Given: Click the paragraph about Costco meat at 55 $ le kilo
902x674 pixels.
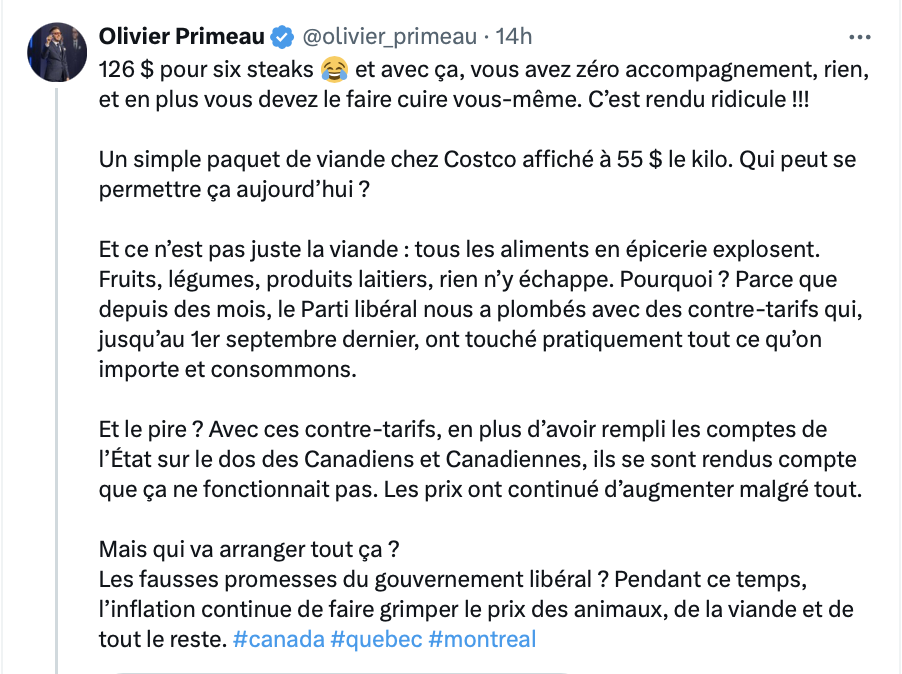Looking at the screenshot, I should pyautogui.click(x=477, y=174).
